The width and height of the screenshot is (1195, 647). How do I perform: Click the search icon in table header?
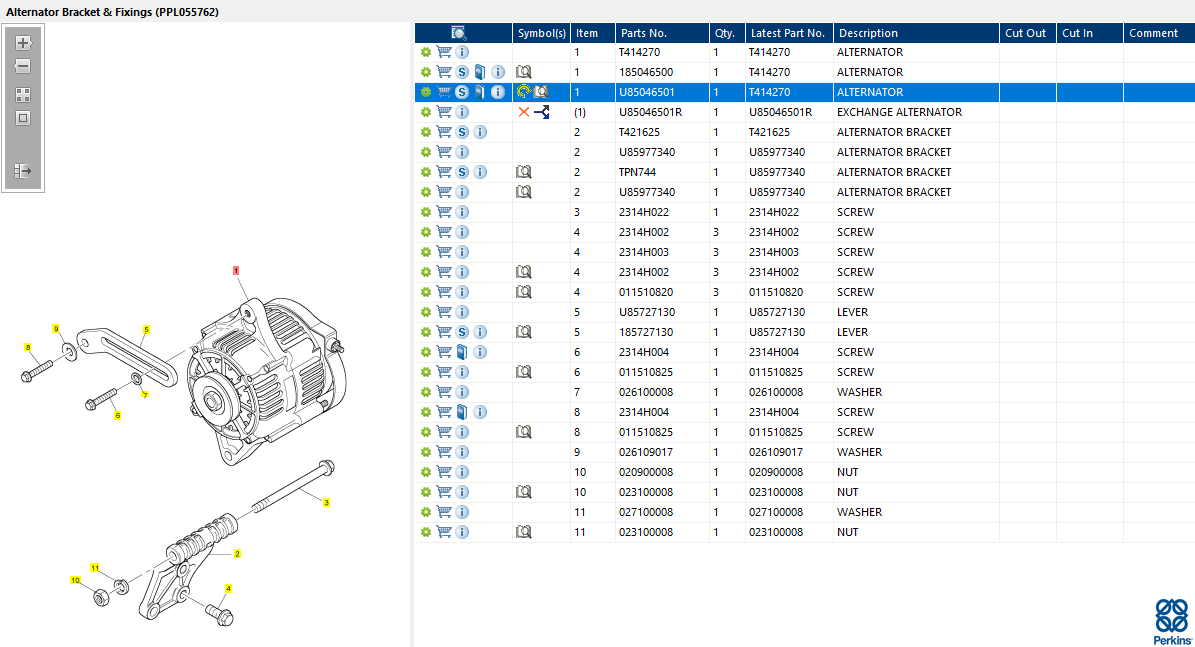pyautogui.click(x=458, y=33)
